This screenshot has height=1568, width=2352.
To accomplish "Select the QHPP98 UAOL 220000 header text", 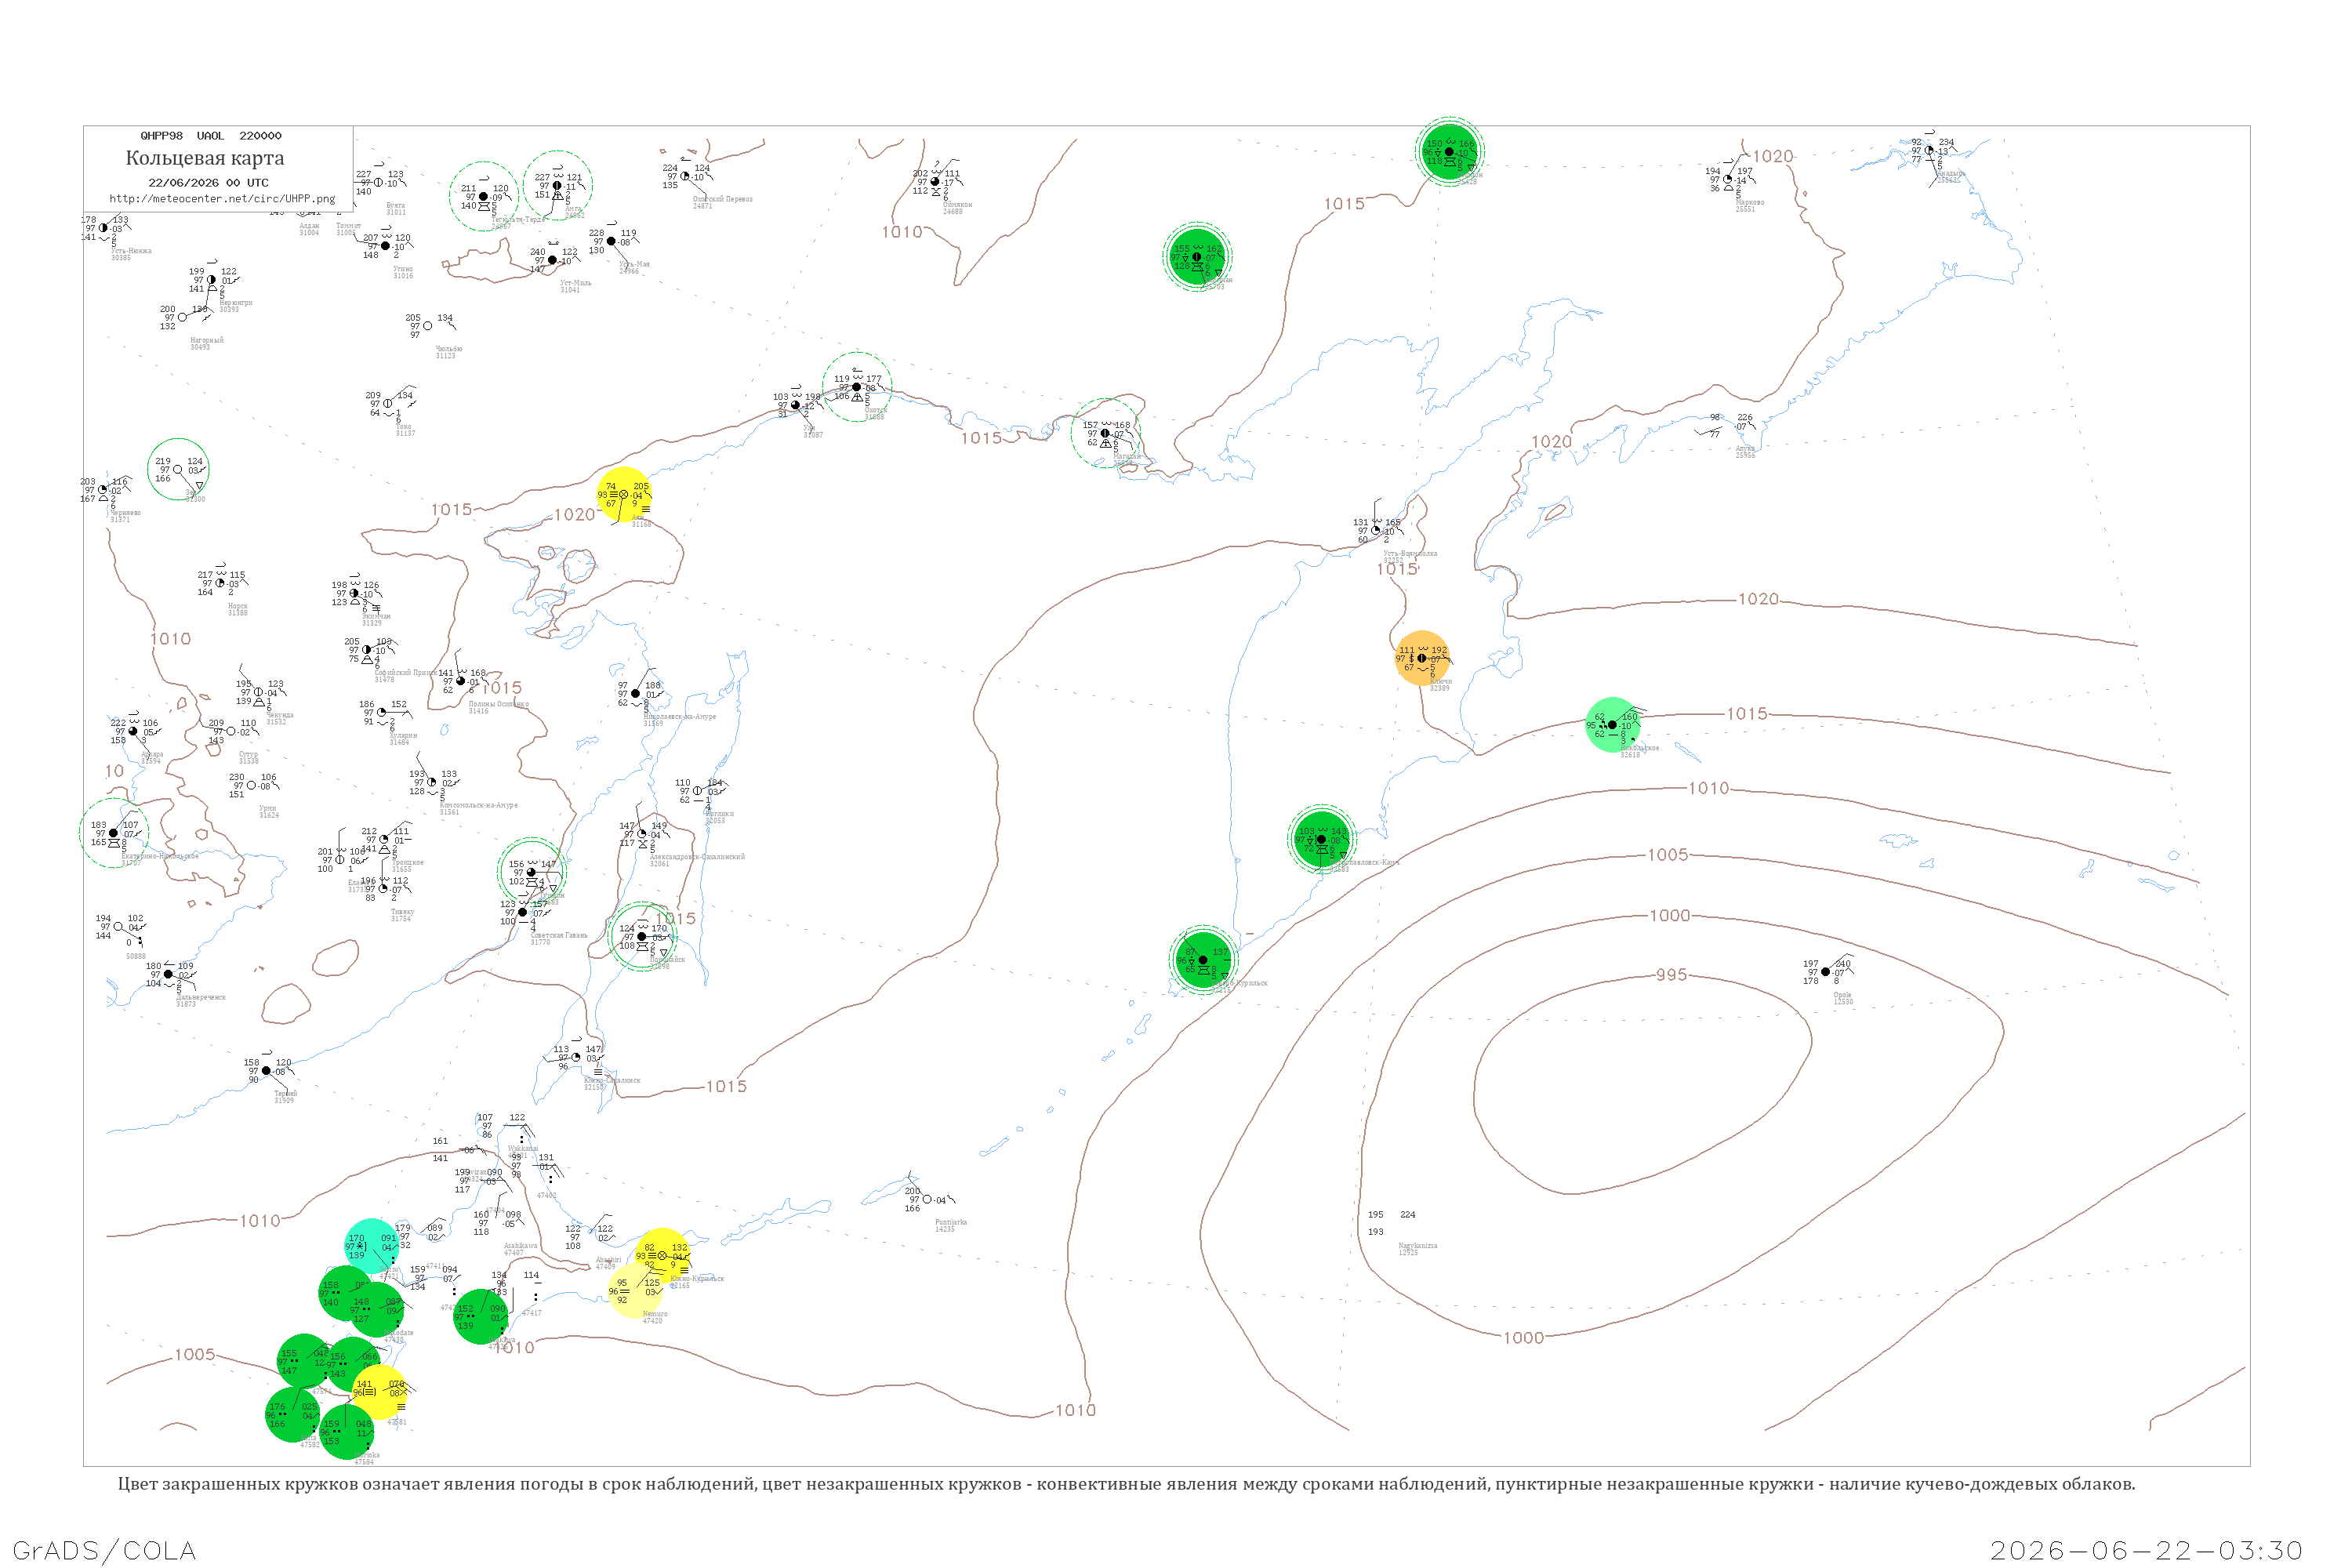I will click(x=211, y=136).
